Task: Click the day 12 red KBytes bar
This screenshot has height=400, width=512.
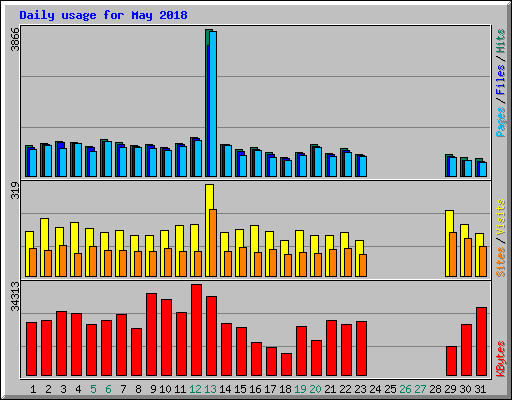Action: (x=196, y=330)
